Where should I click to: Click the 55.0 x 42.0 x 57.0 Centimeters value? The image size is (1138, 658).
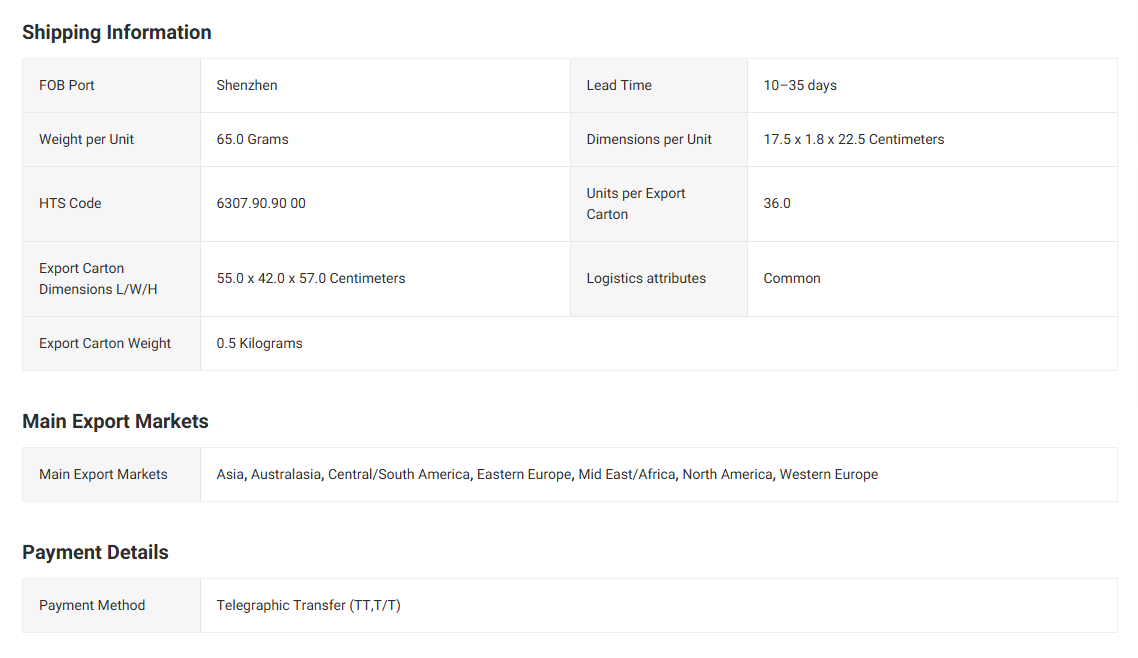point(311,278)
